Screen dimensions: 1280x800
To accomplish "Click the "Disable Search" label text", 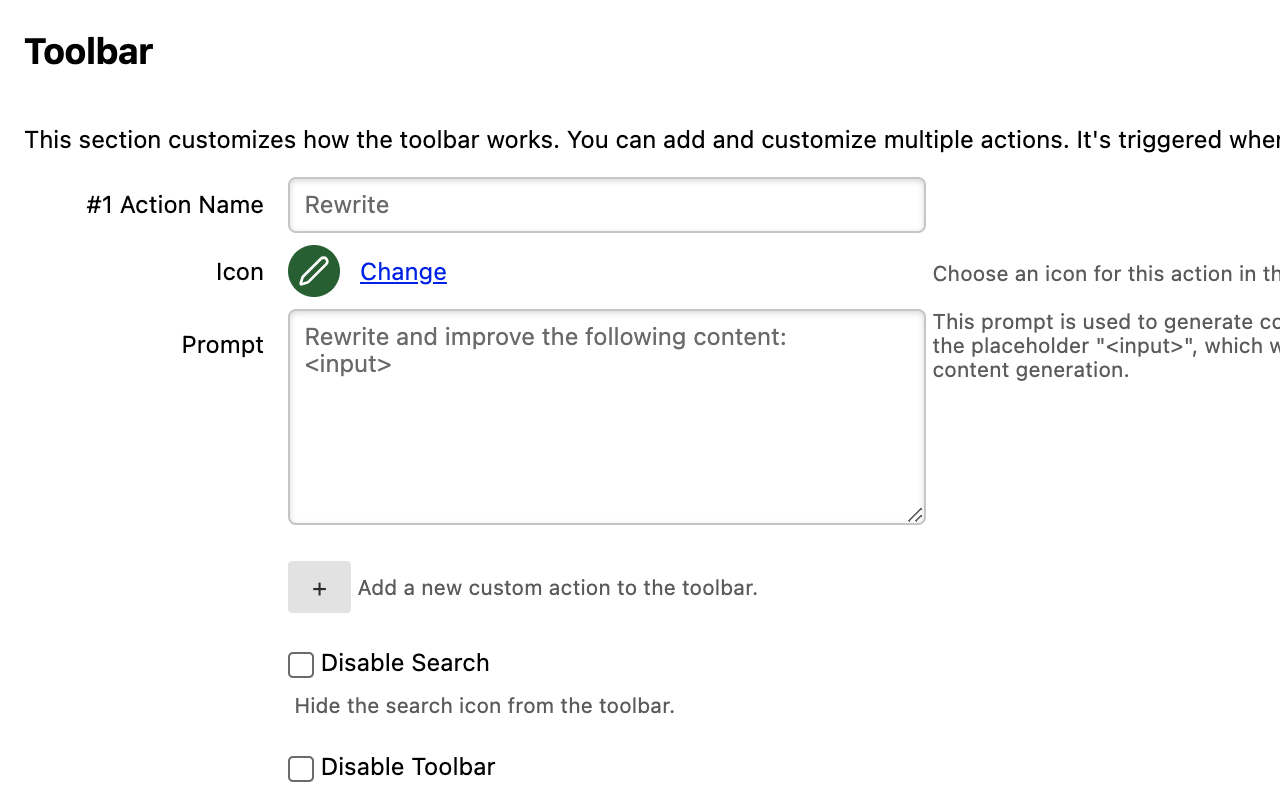I will (405, 663).
